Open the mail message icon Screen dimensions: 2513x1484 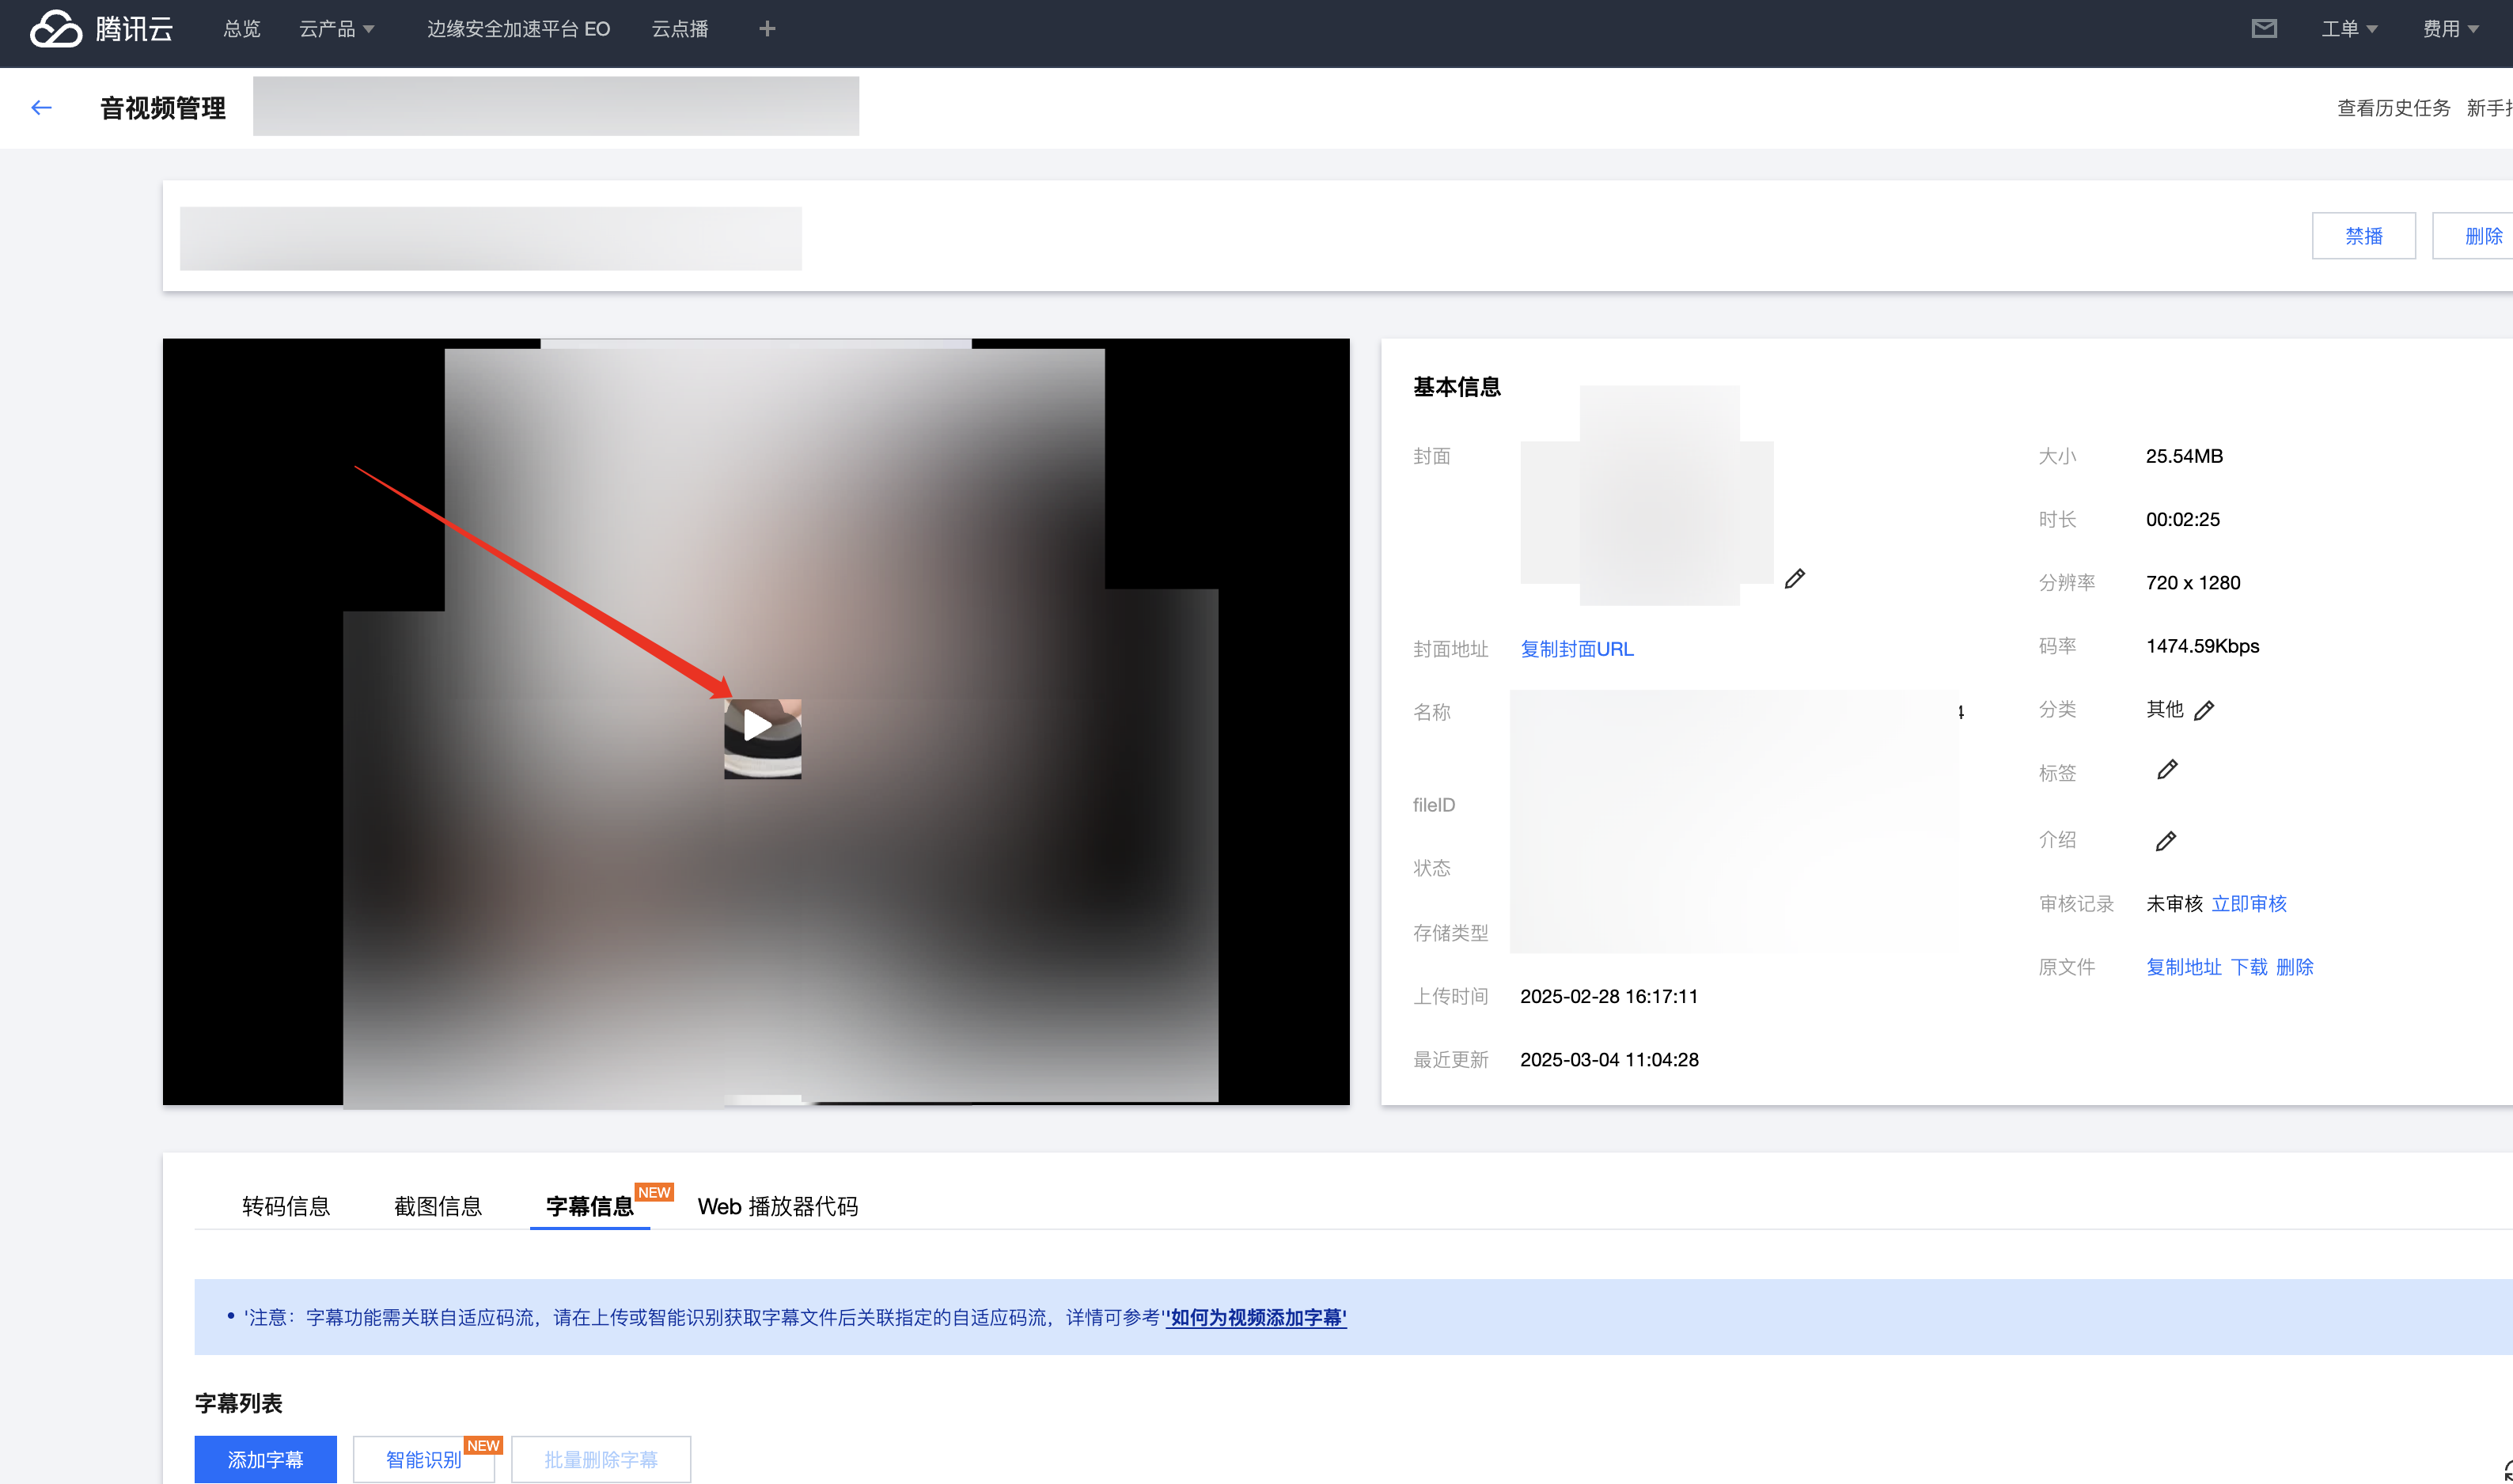coord(2264,29)
